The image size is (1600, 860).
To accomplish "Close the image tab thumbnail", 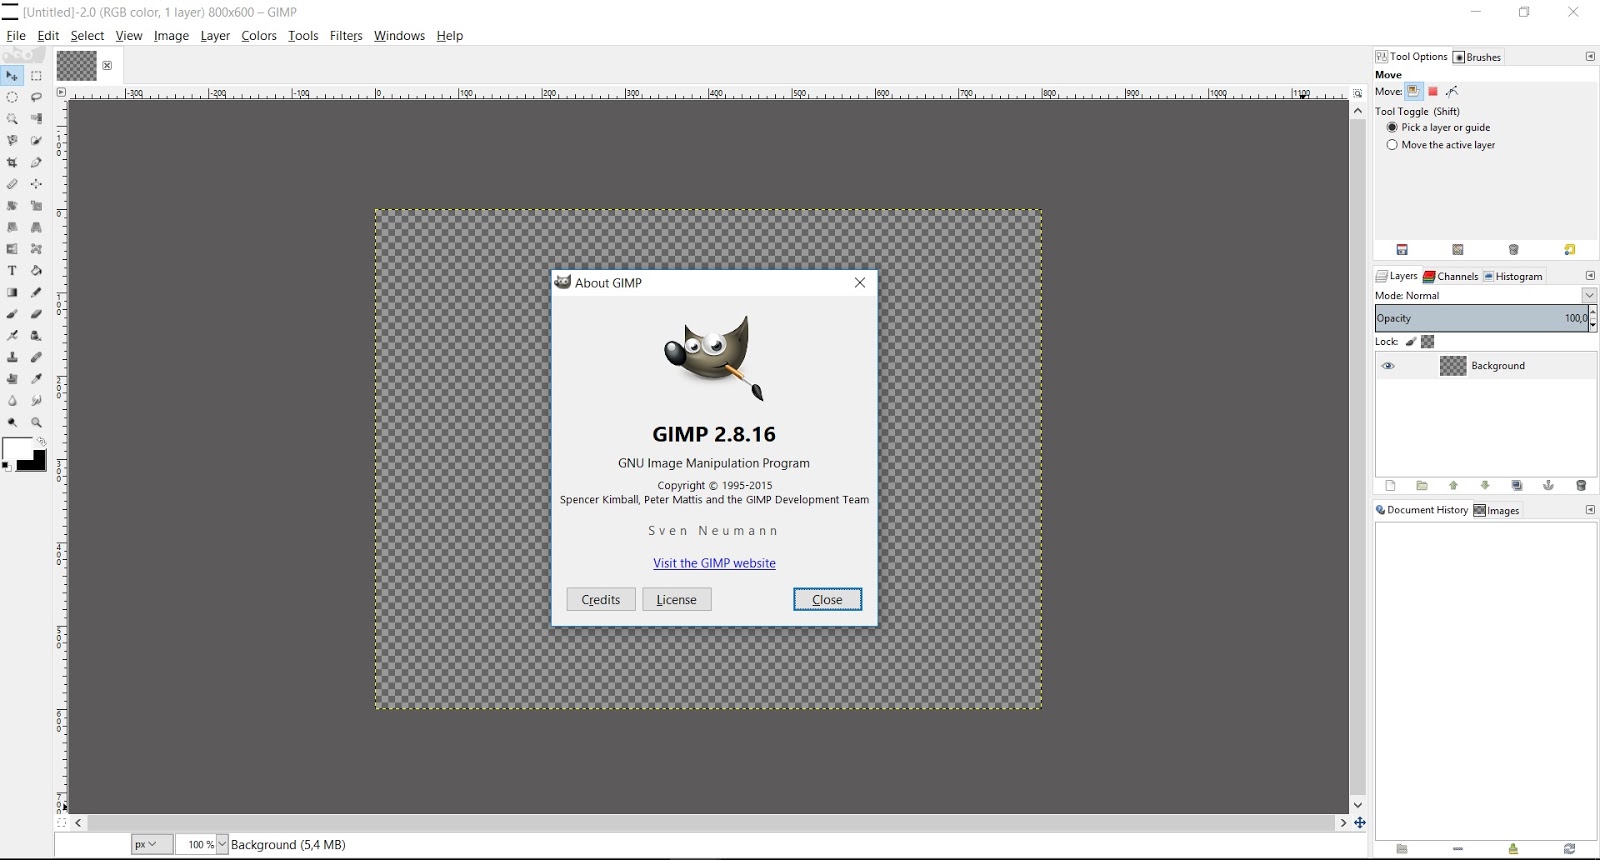I will tap(107, 66).
